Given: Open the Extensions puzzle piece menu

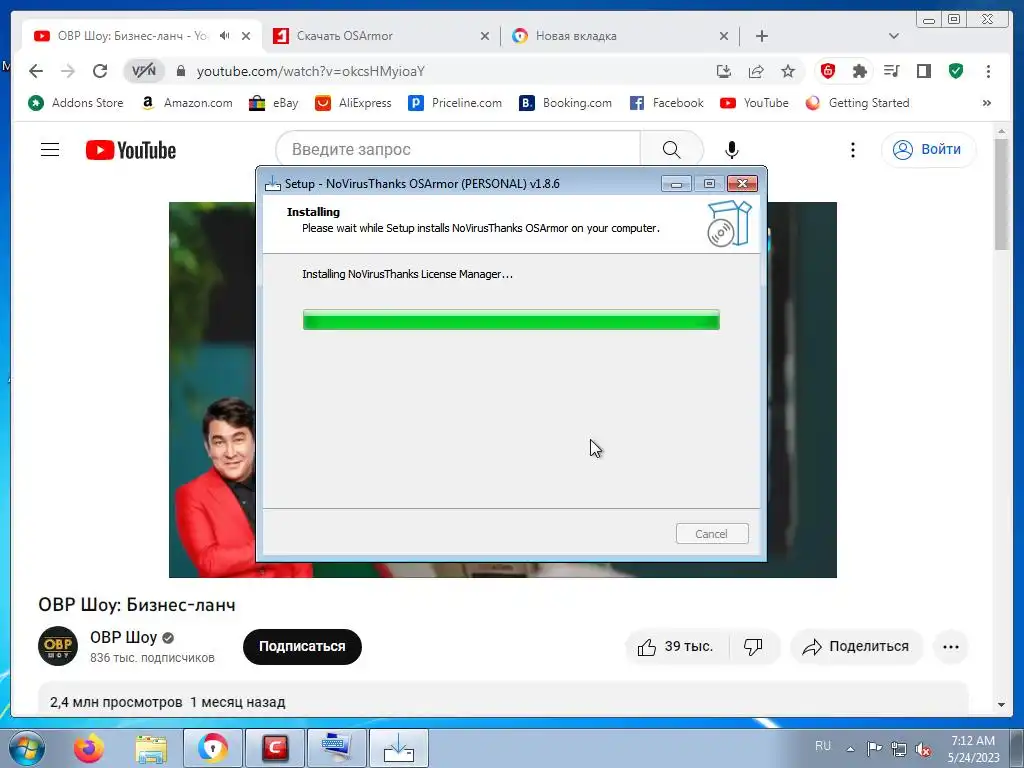Looking at the screenshot, I should click(x=859, y=71).
